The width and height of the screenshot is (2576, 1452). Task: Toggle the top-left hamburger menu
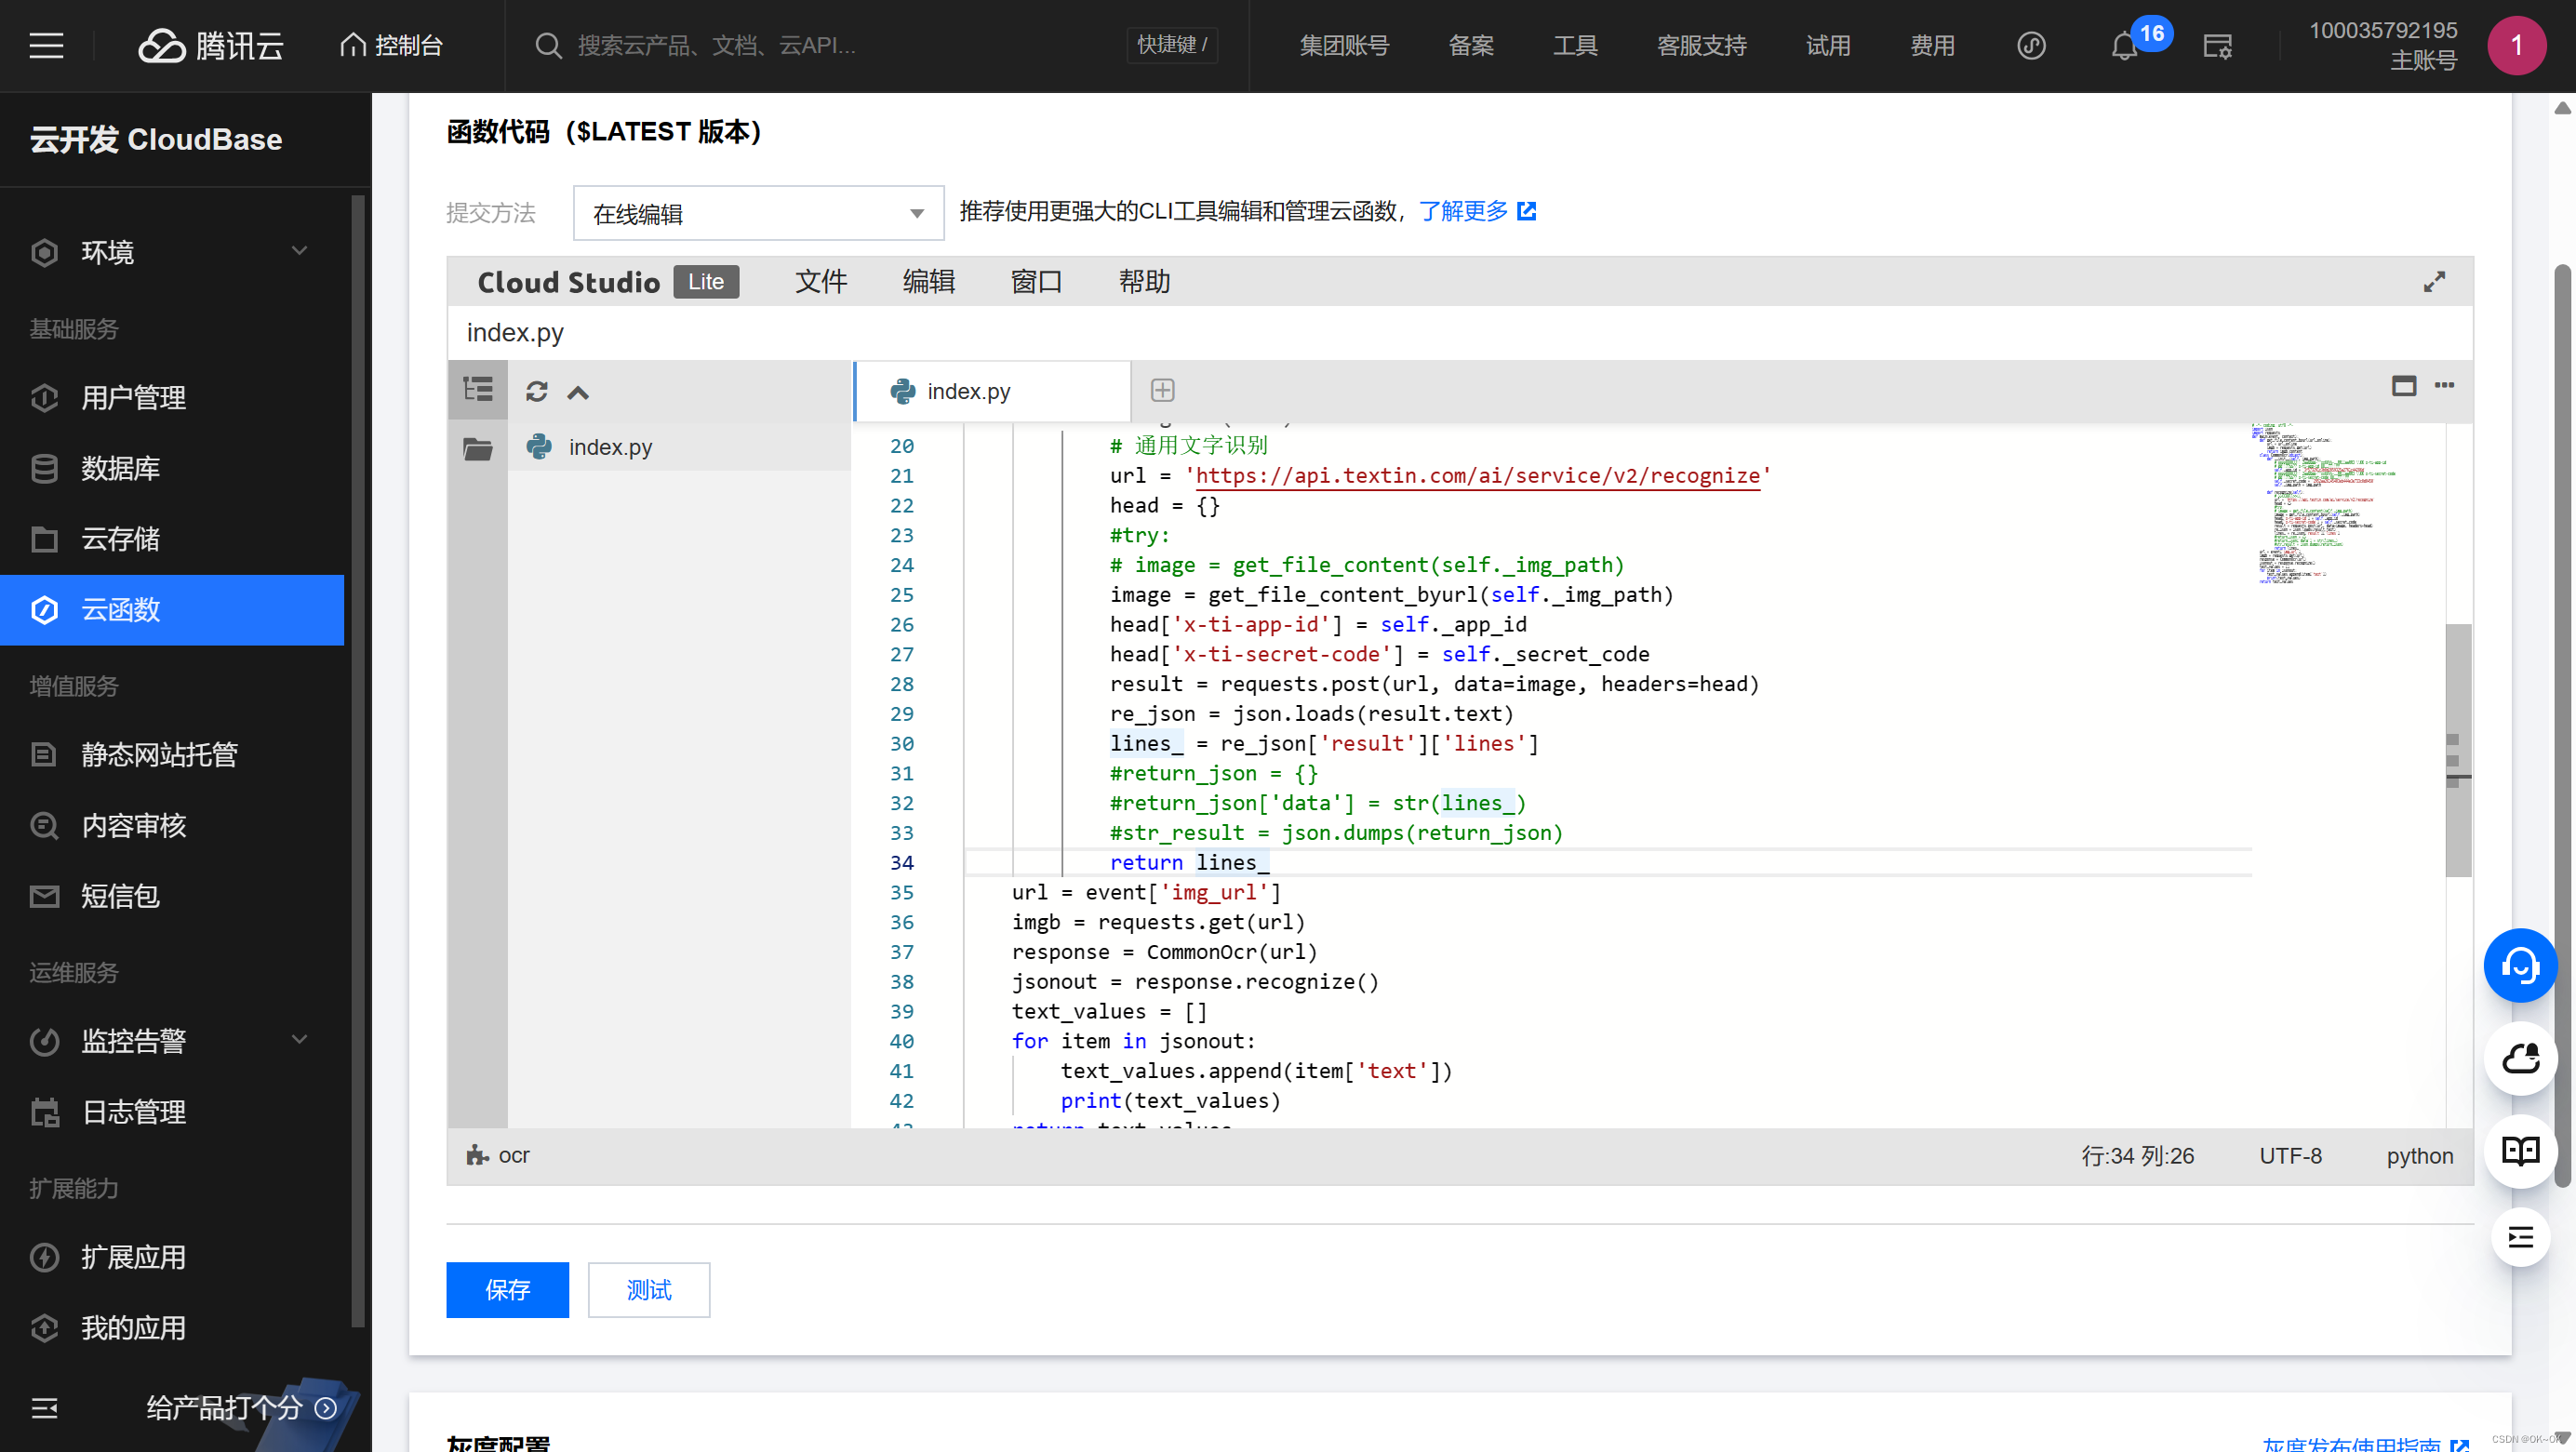tap(46, 46)
